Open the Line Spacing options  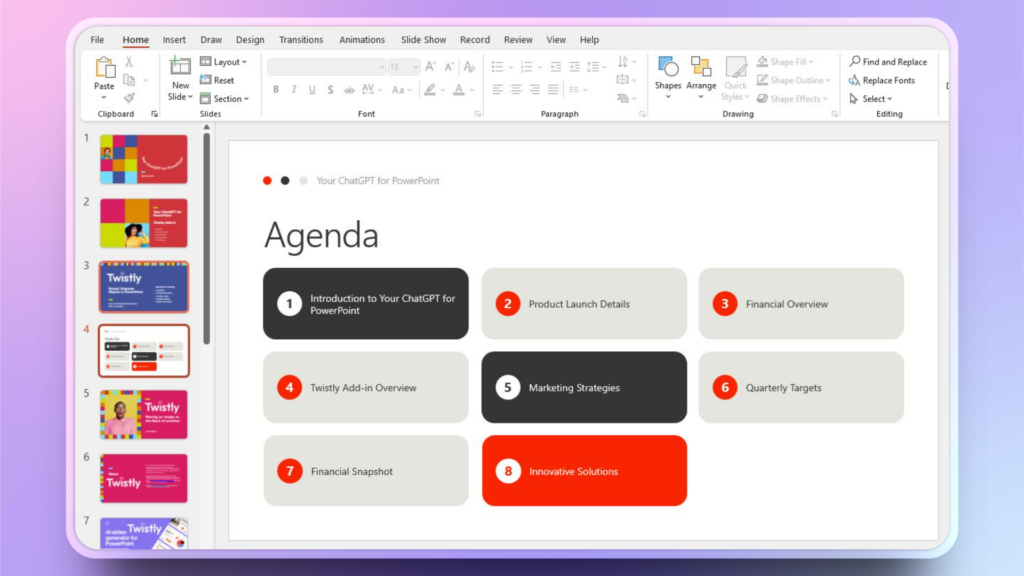coord(593,67)
